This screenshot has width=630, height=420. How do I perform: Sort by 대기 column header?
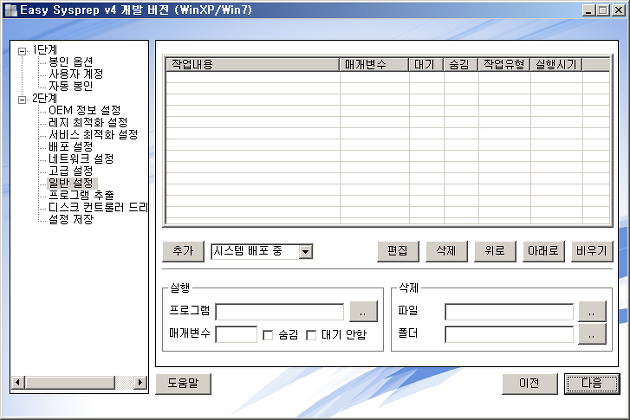coord(426,64)
